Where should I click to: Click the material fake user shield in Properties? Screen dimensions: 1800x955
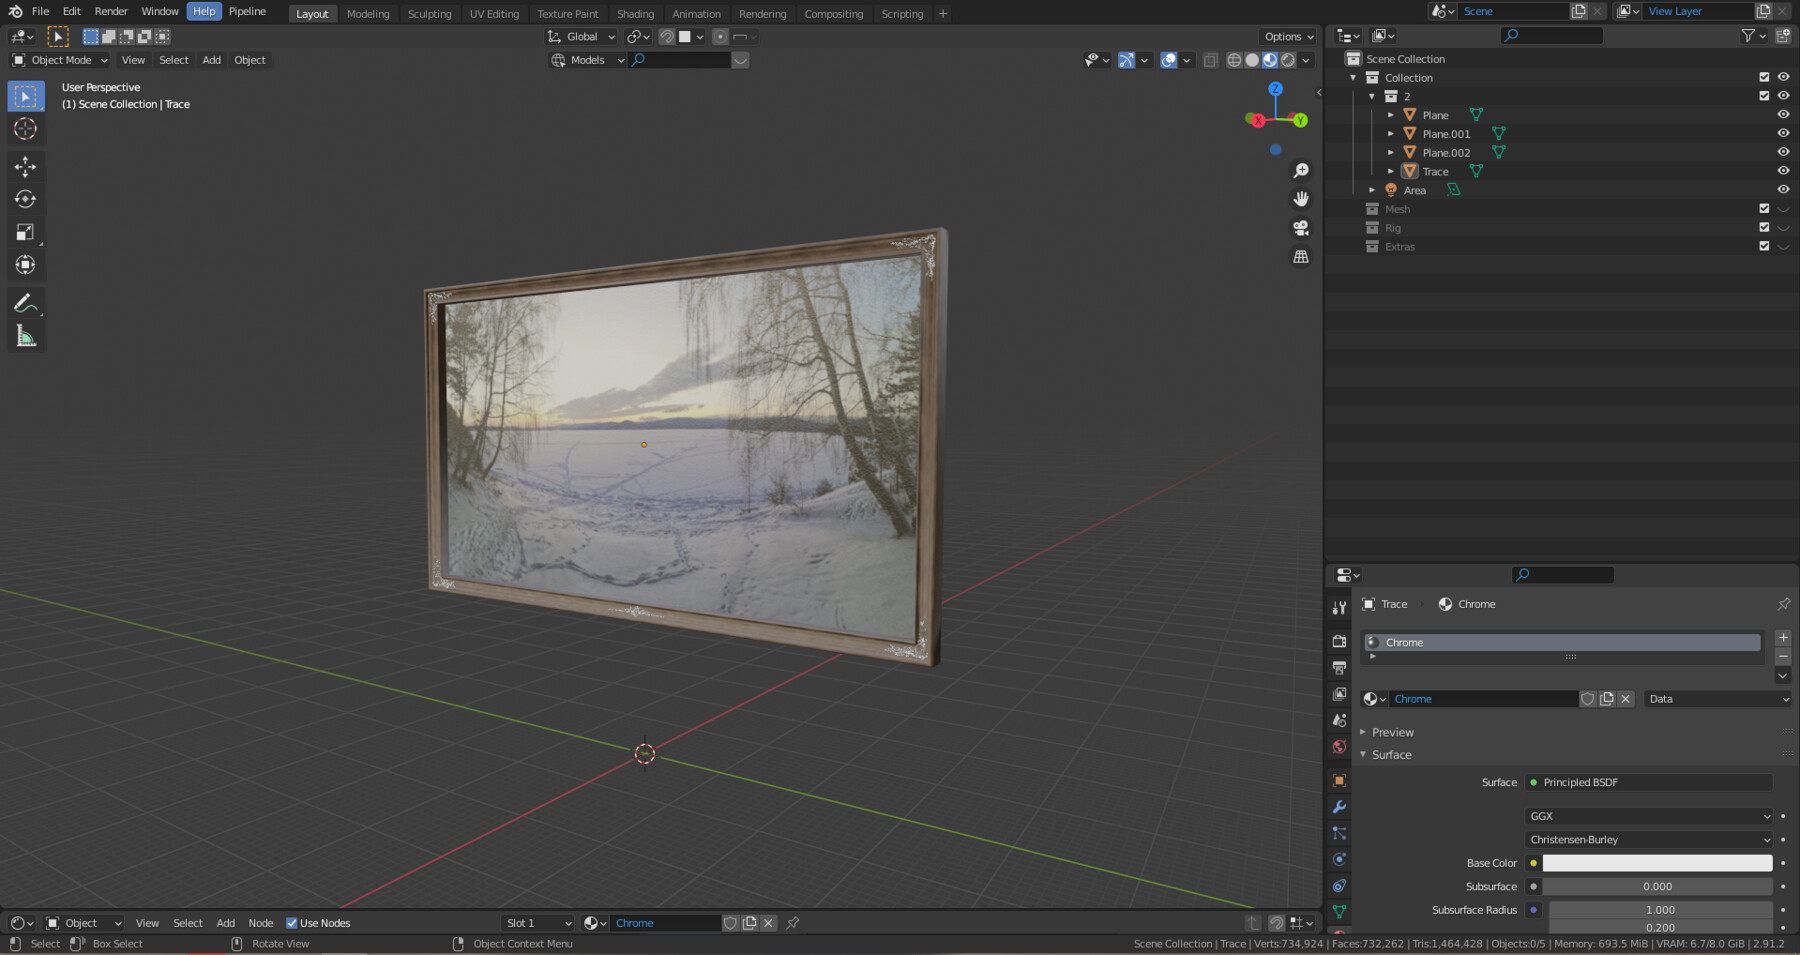[x=1588, y=699]
